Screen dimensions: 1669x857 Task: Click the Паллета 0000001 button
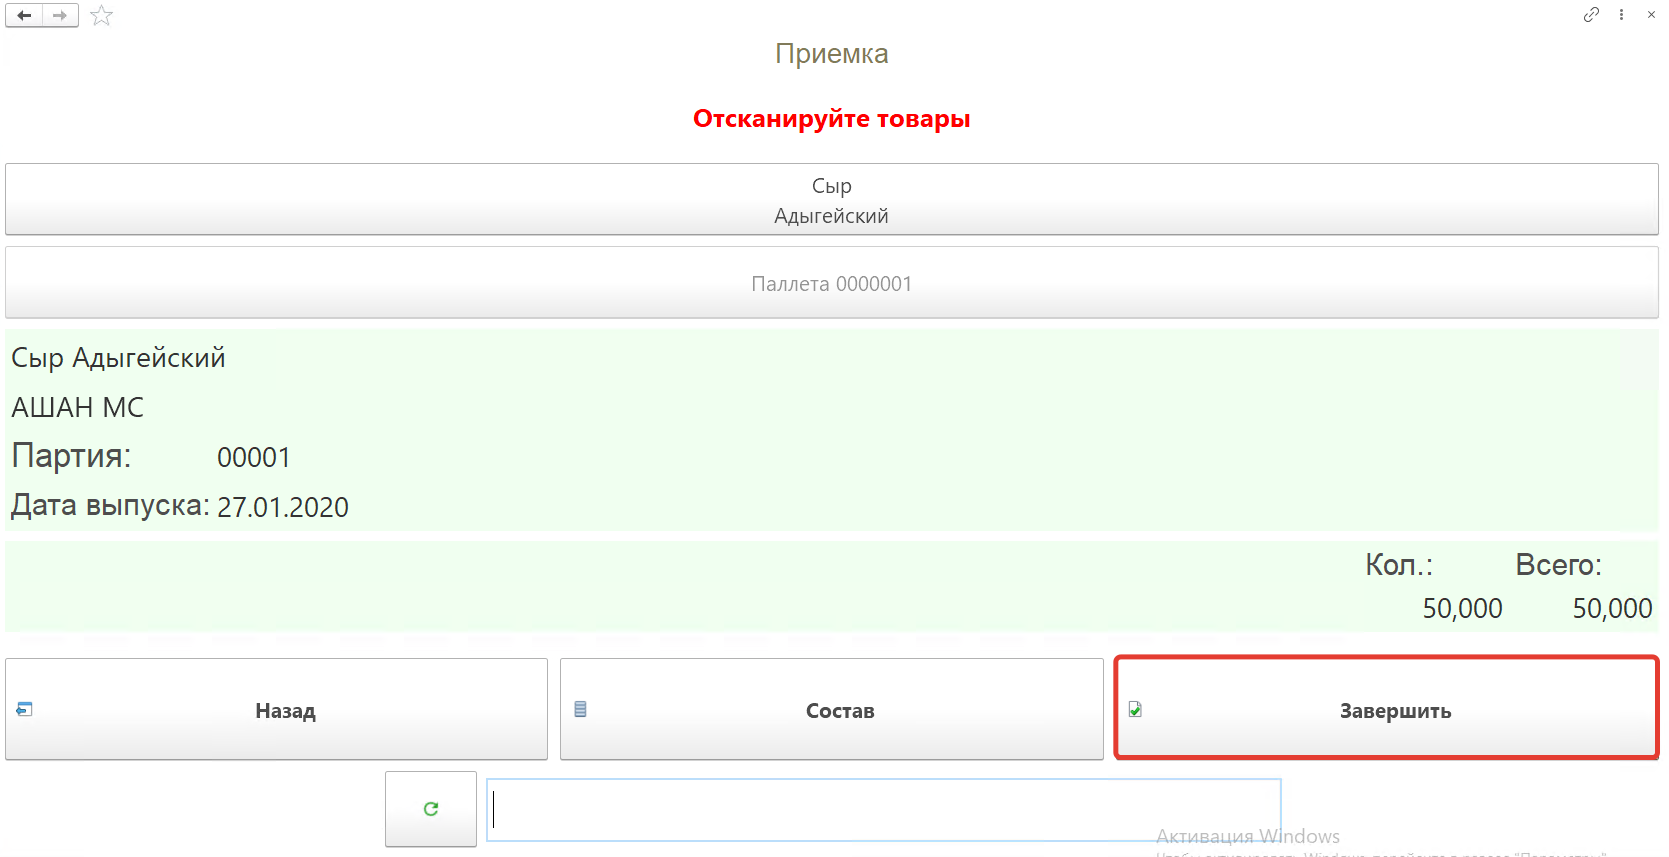(x=831, y=284)
